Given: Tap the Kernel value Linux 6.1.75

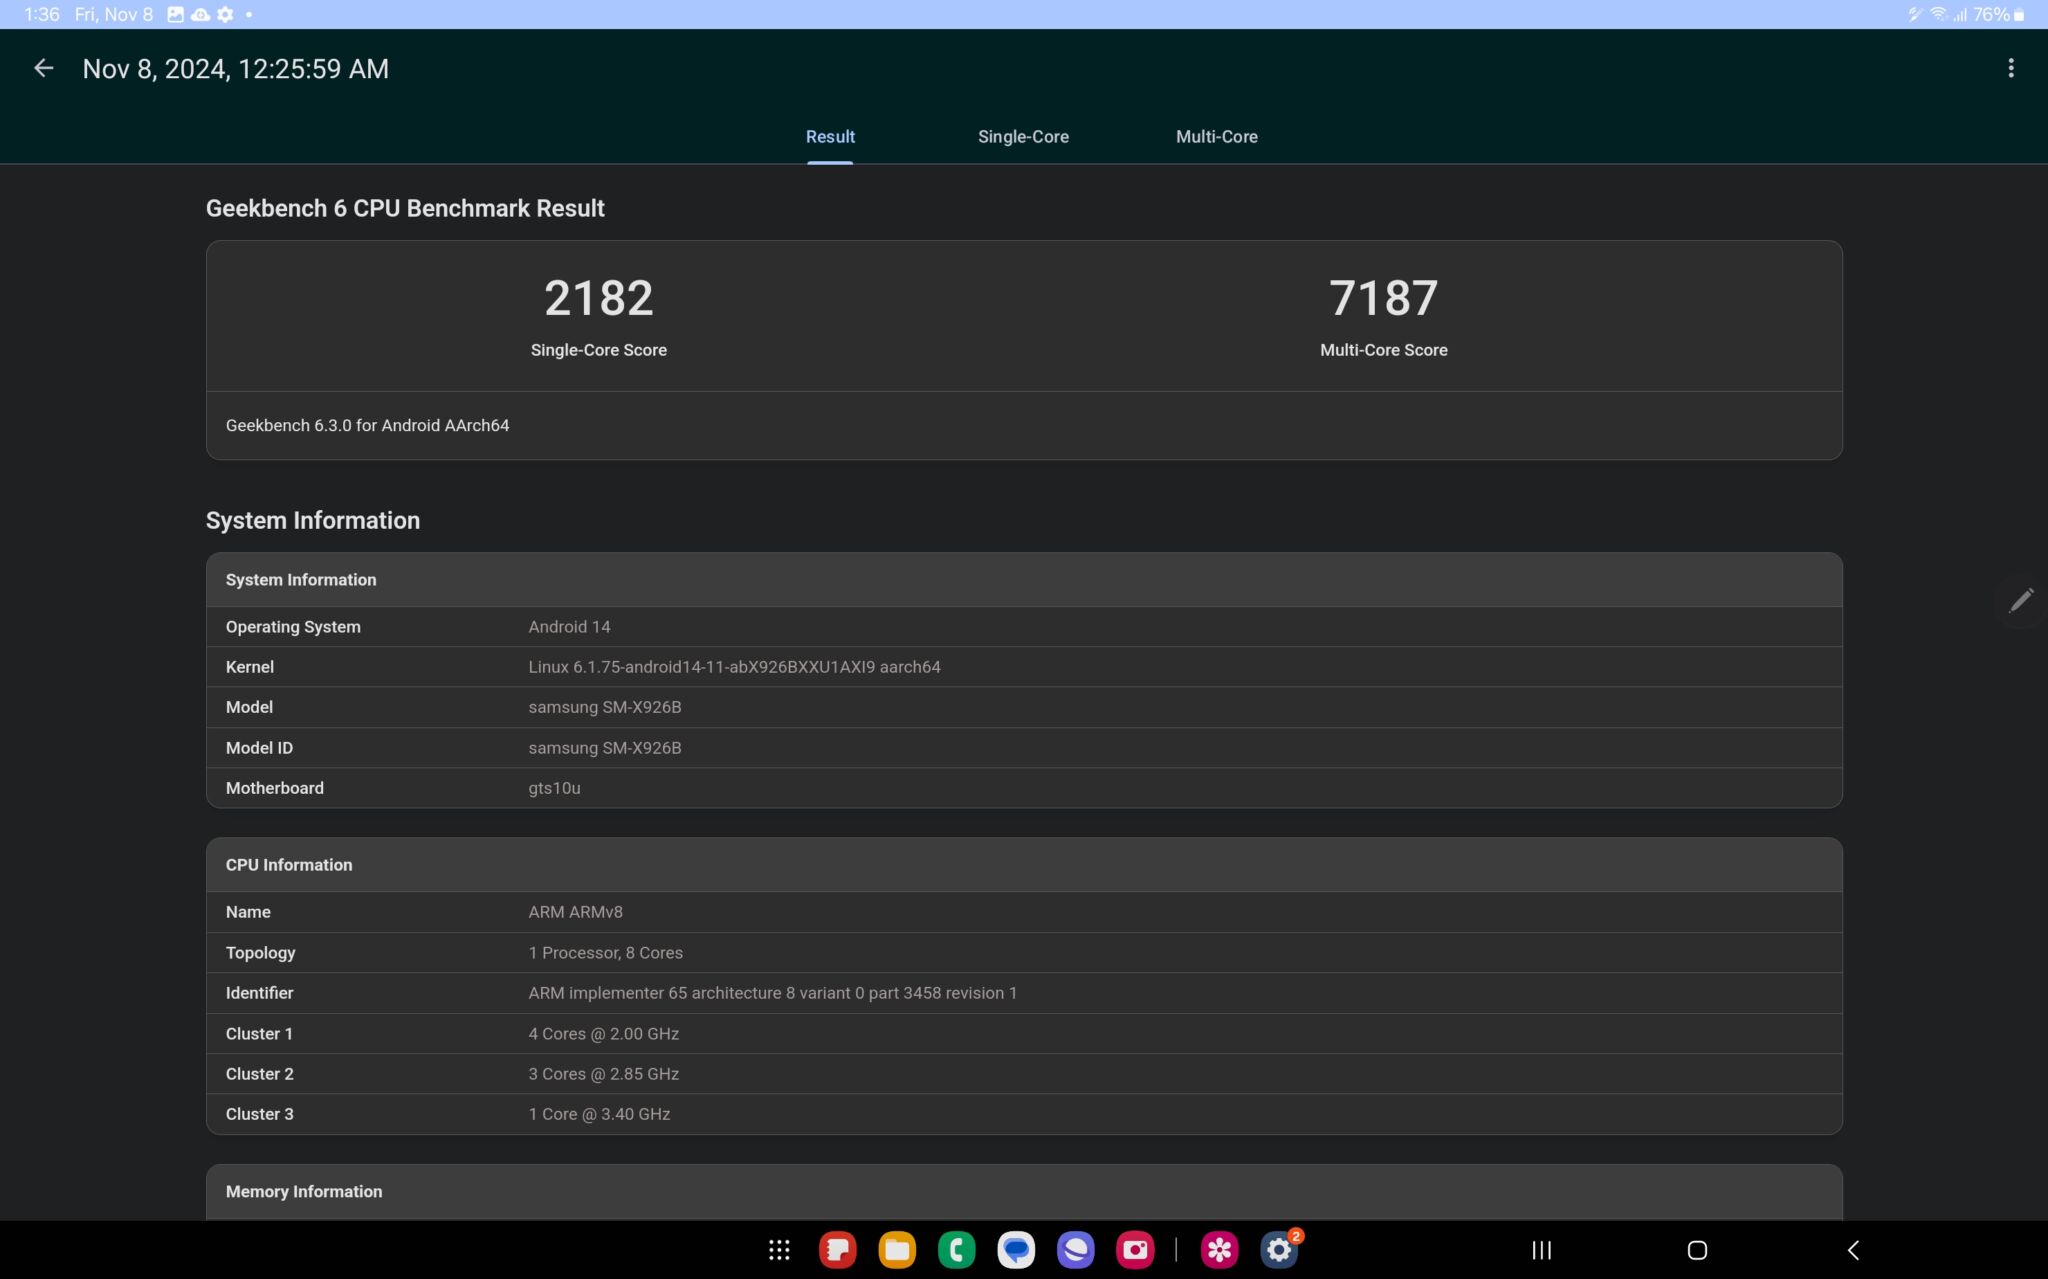Looking at the screenshot, I should pyautogui.click(x=734, y=667).
